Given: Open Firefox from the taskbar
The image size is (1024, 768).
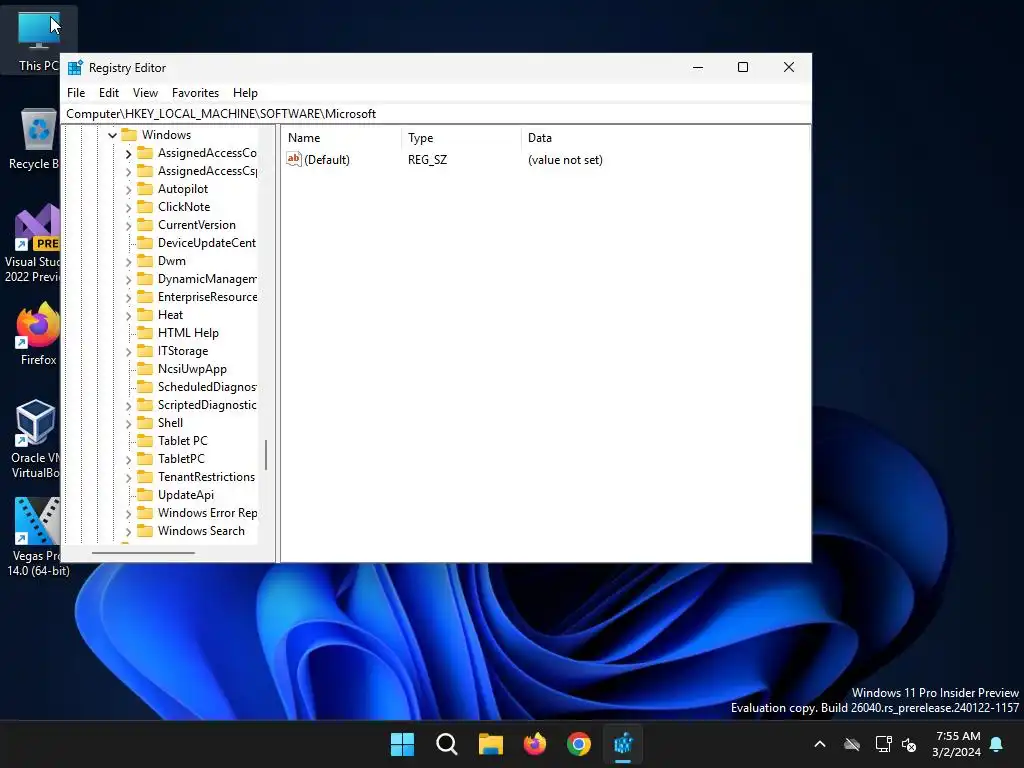Looking at the screenshot, I should tap(535, 744).
